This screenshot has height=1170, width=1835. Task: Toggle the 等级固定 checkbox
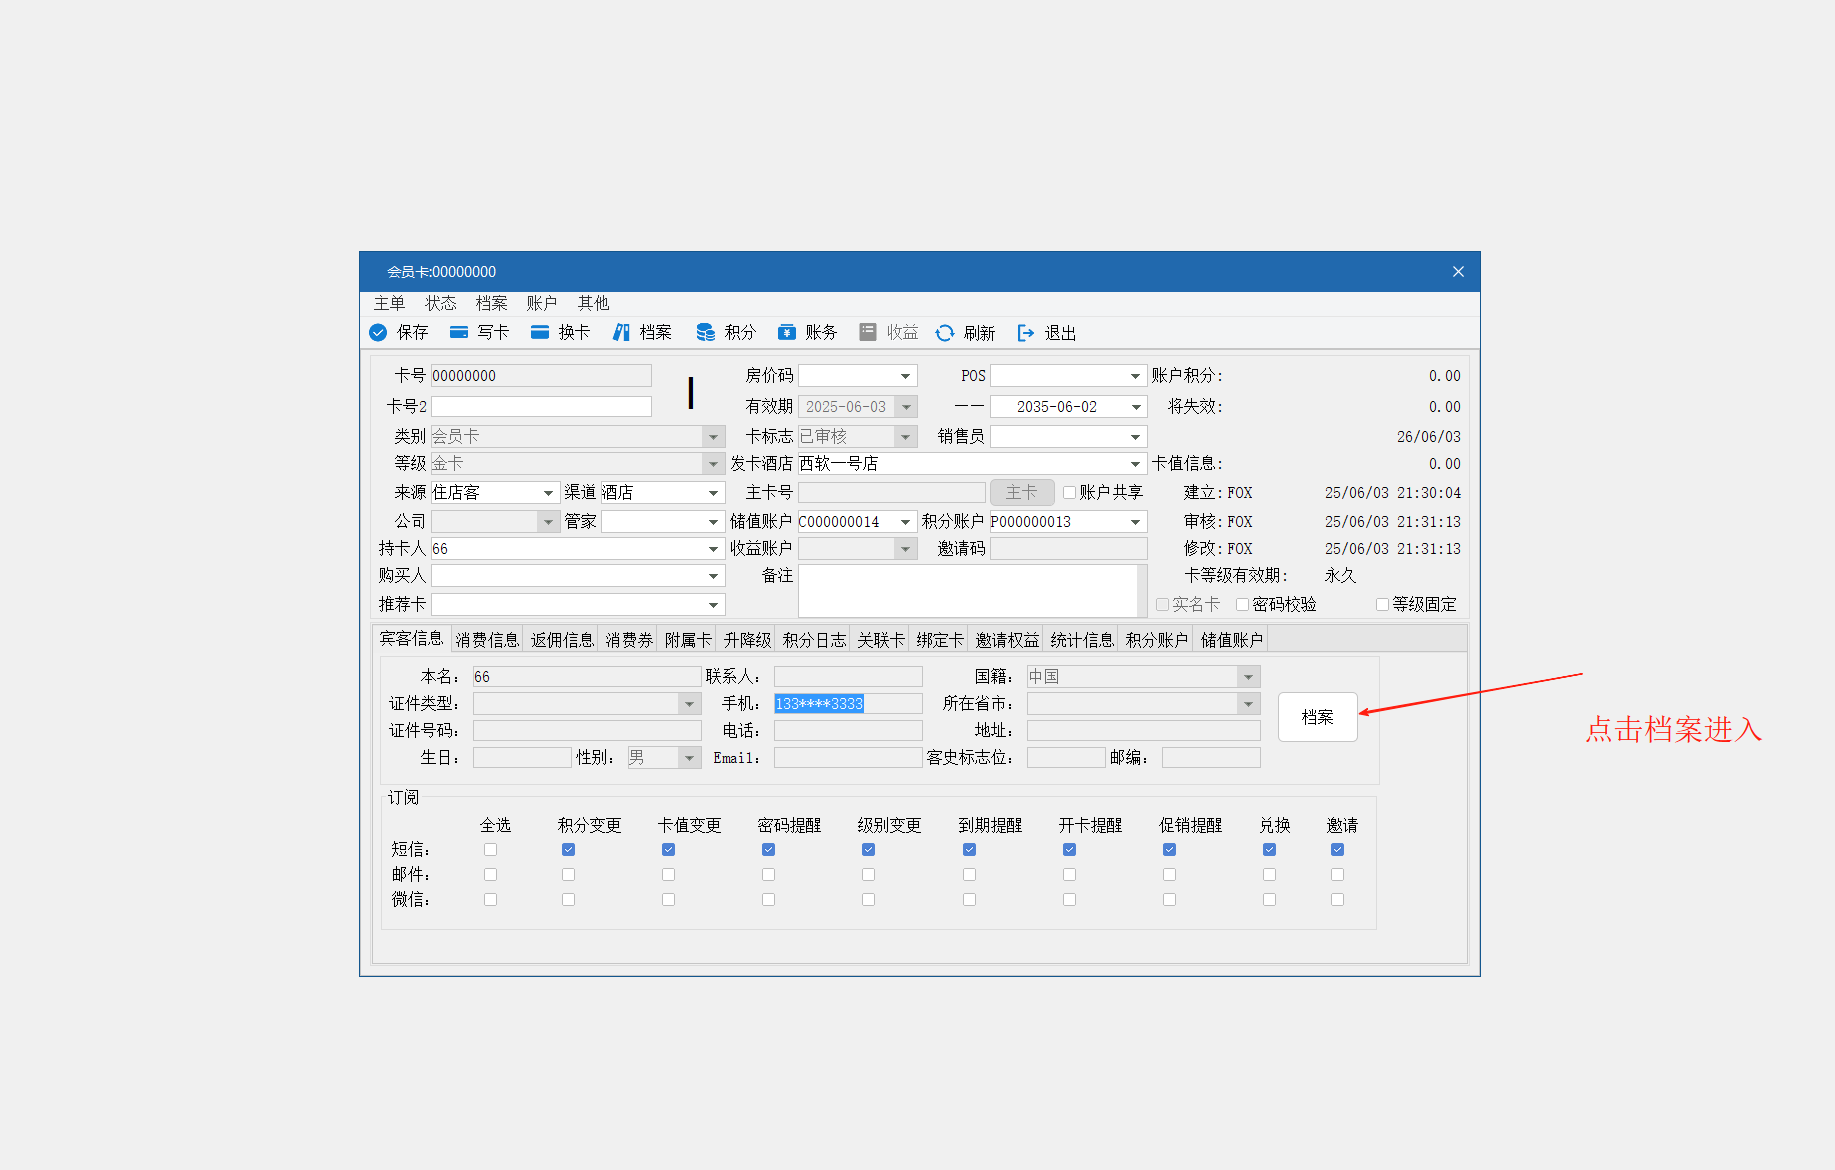1382,604
